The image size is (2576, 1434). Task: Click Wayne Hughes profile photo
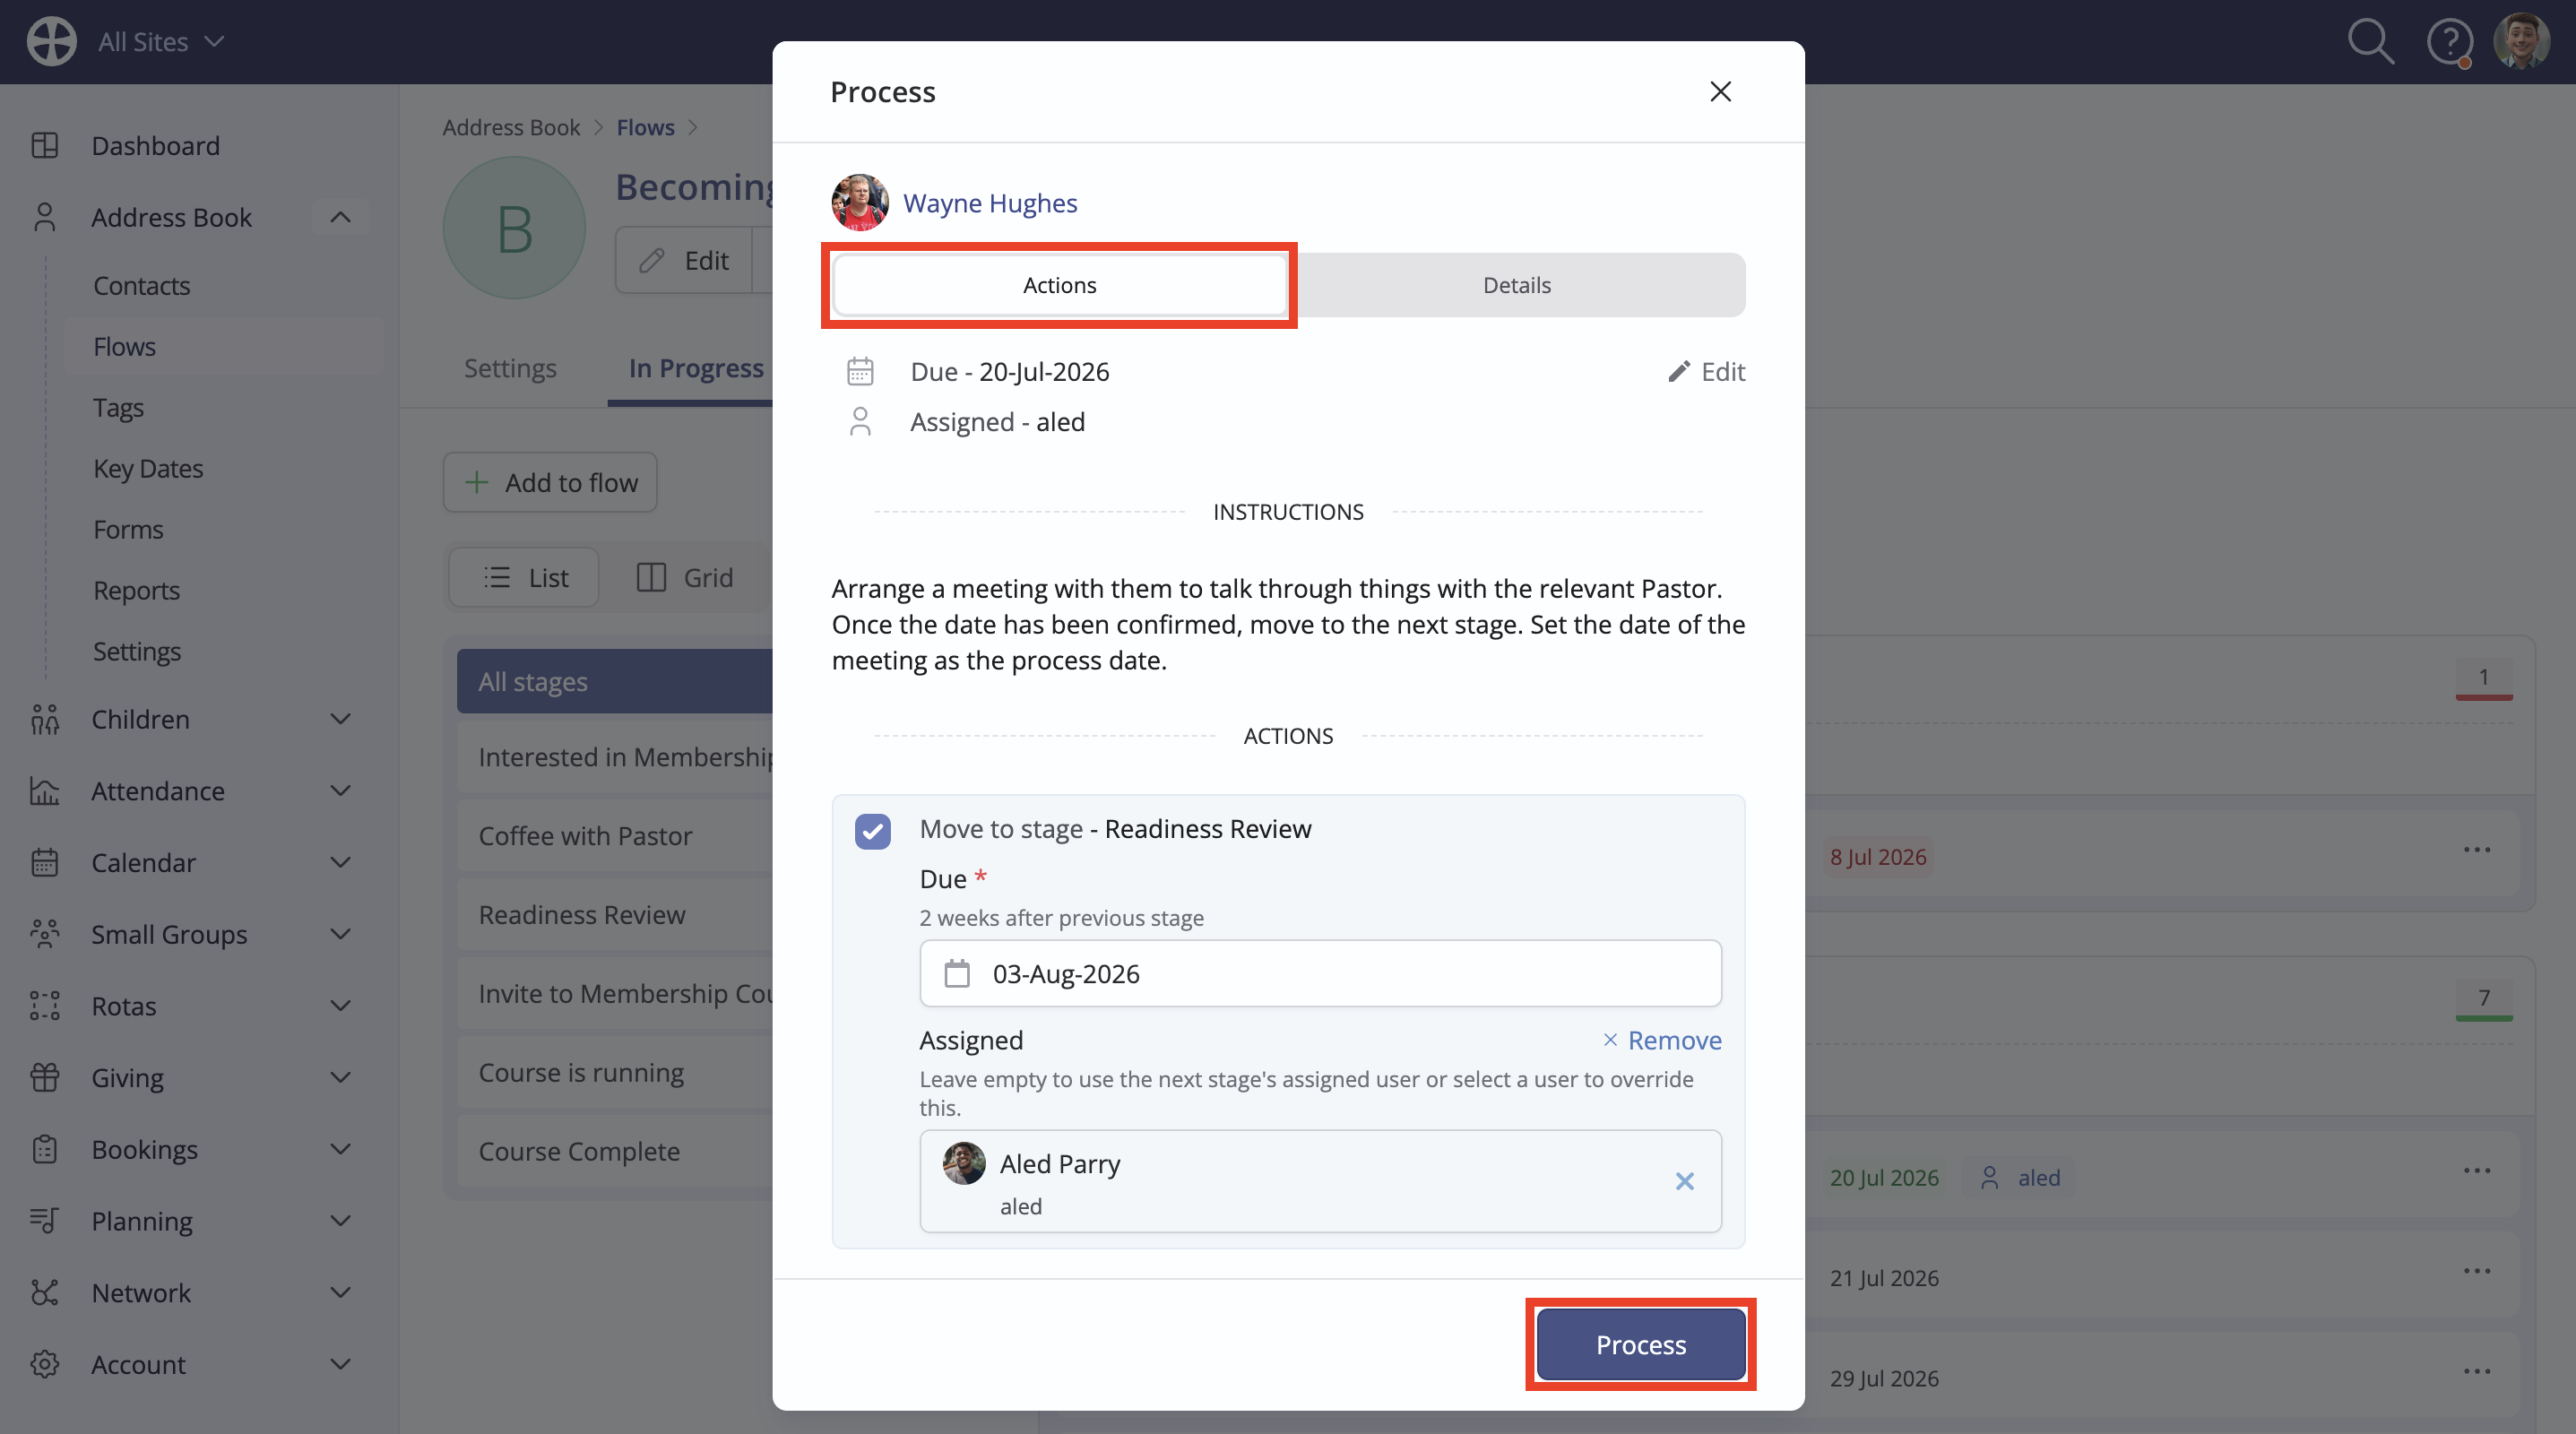[860, 202]
